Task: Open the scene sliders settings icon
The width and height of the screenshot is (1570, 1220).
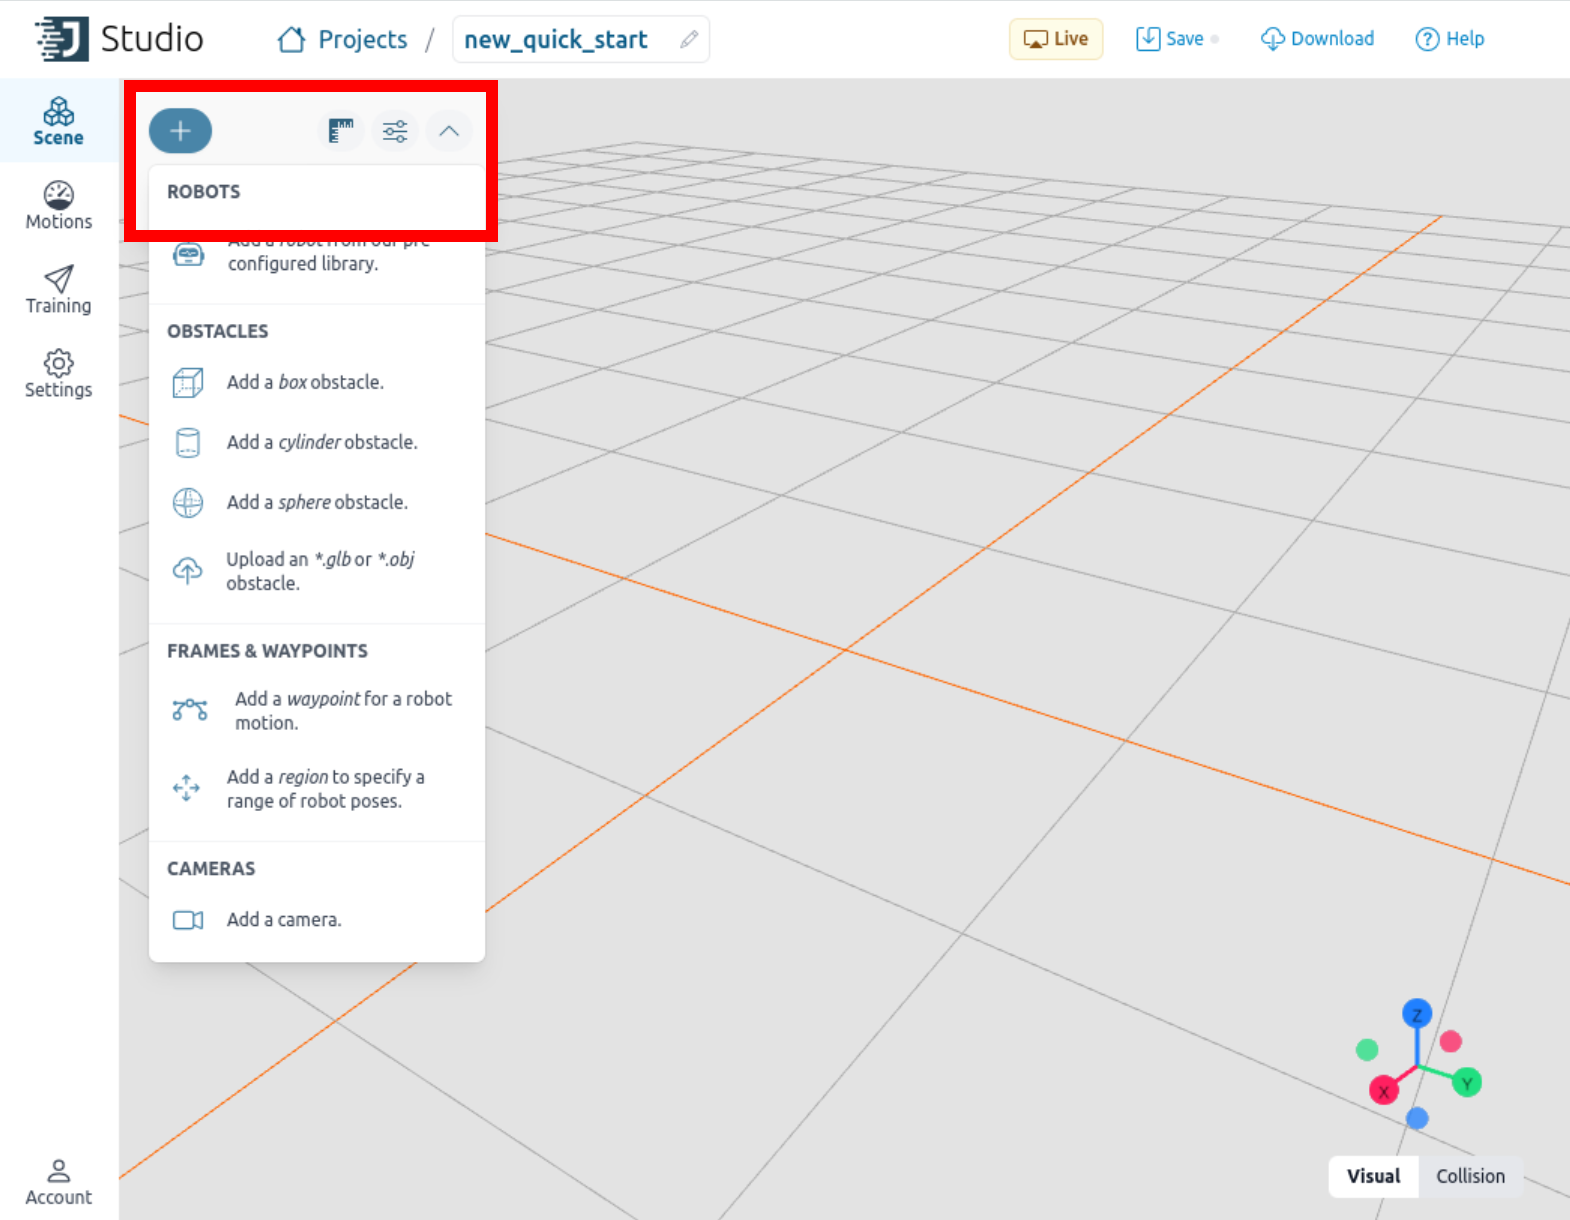Action: [x=395, y=131]
